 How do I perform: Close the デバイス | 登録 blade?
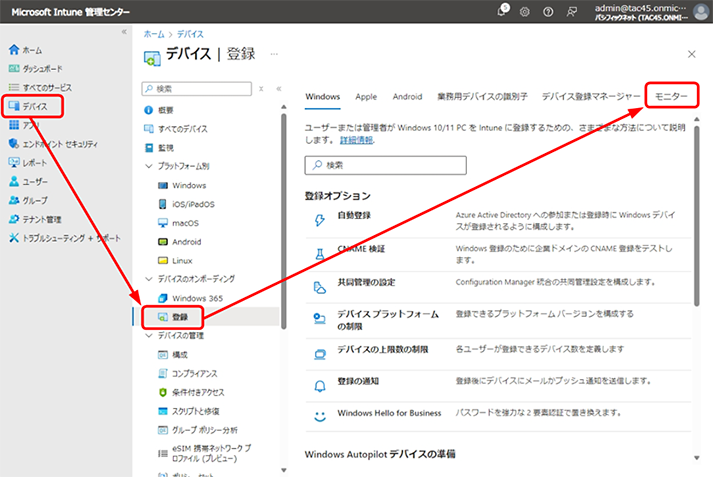[x=692, y=54]
